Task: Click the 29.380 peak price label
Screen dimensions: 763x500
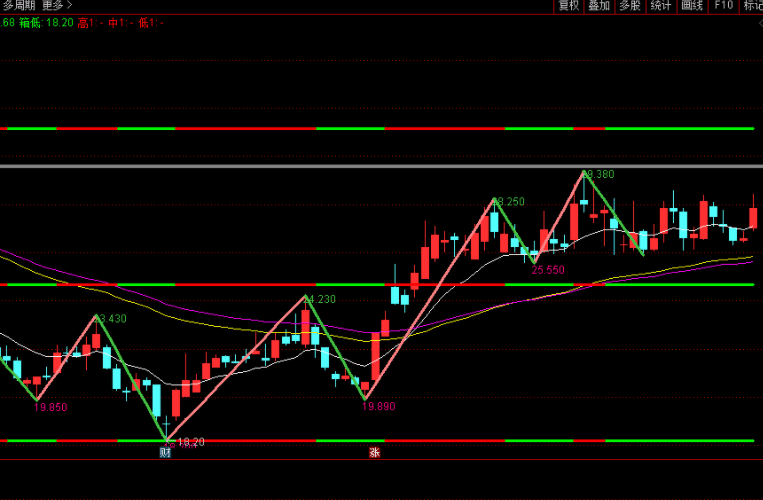Action: [x=600, y=174]
